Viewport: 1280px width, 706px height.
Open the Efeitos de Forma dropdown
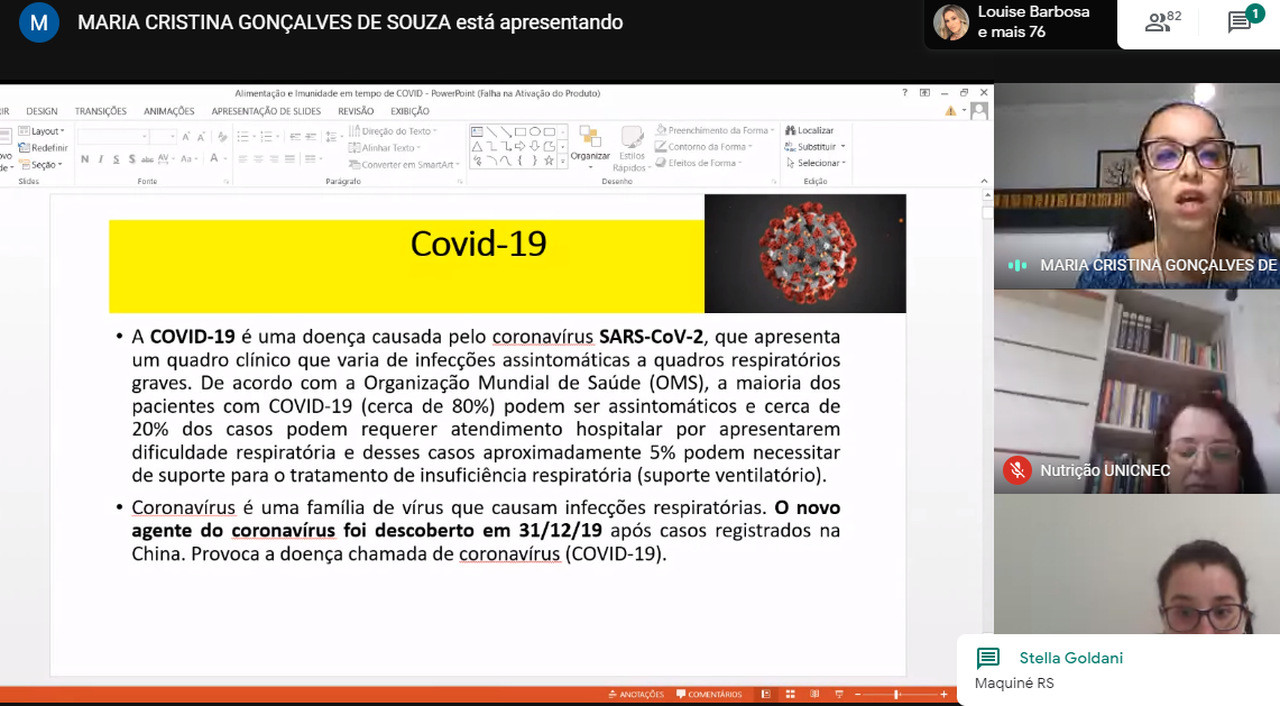[698, 163]
